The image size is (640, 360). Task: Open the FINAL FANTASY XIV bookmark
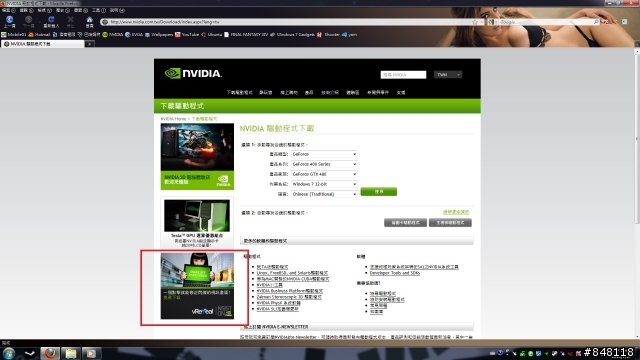(x=246, y=35)
